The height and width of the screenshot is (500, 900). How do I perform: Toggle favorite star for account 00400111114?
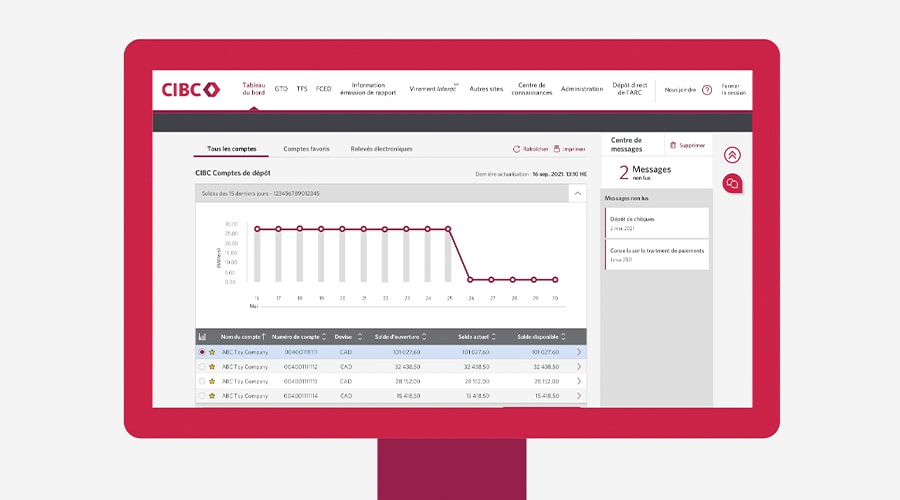pos(212,396)
